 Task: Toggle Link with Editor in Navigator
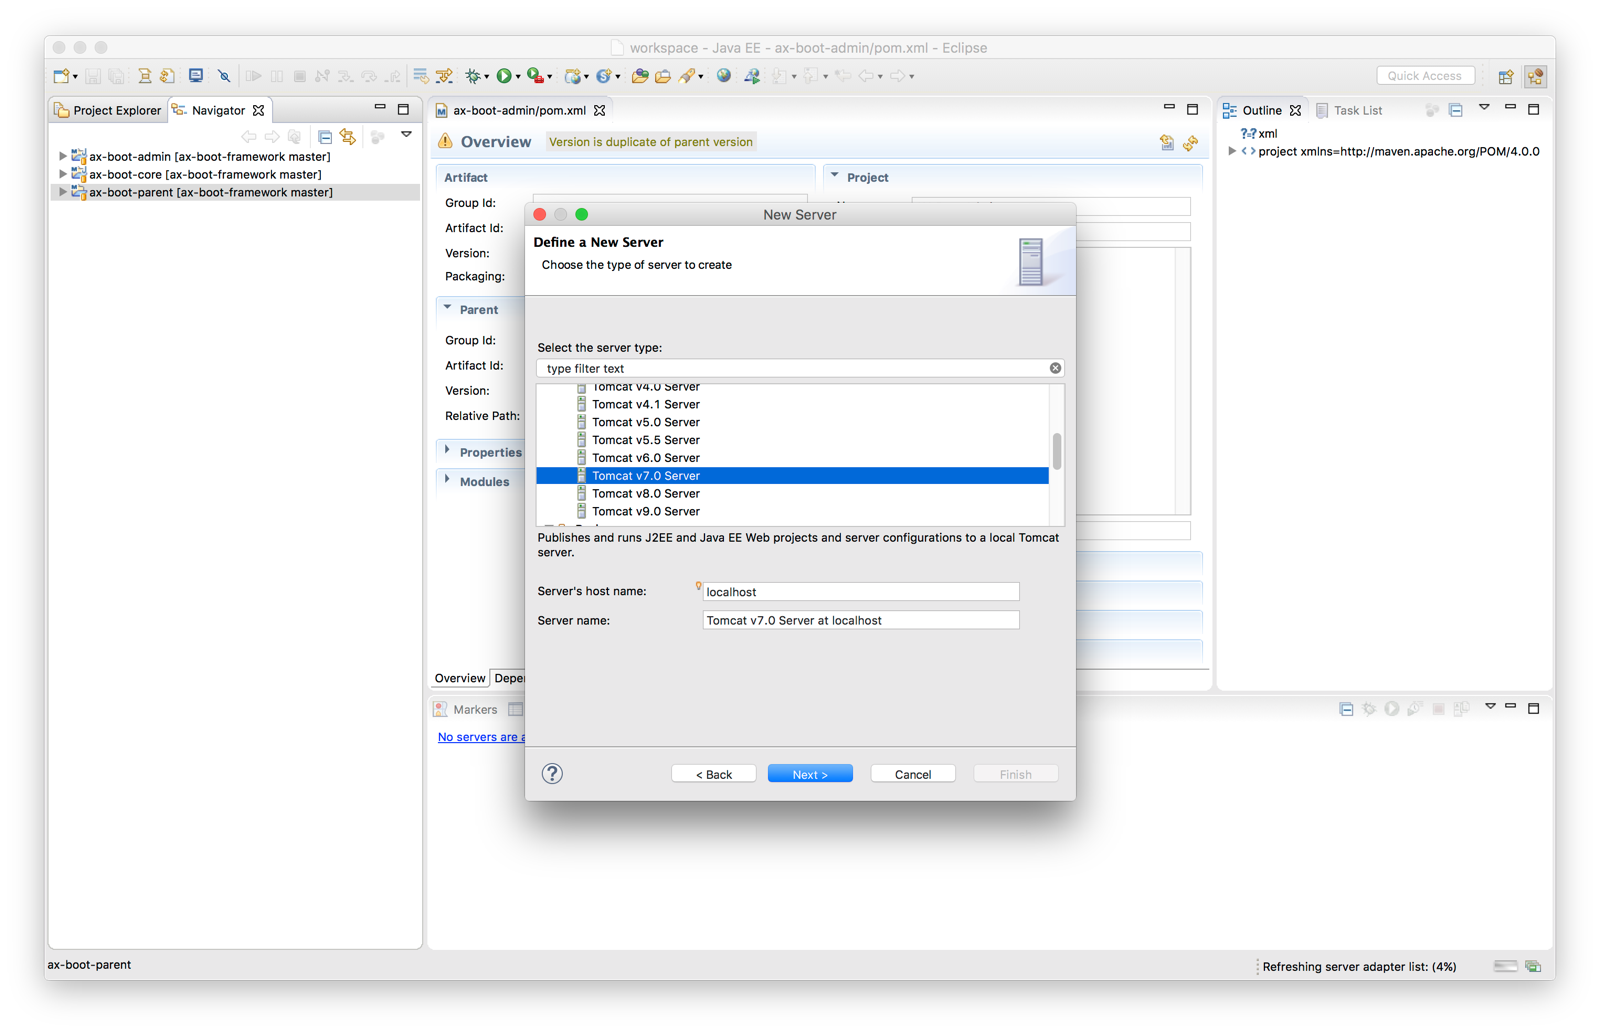(348, 136)
